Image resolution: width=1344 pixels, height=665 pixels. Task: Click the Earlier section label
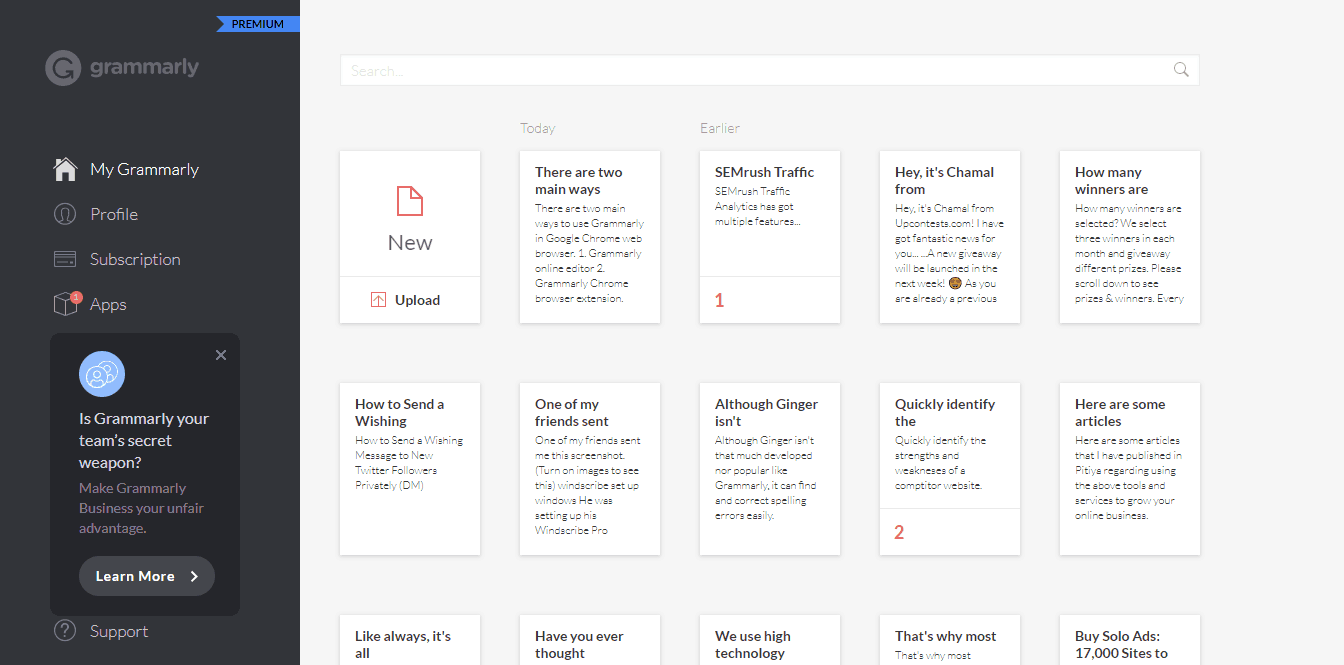(720, 128)
